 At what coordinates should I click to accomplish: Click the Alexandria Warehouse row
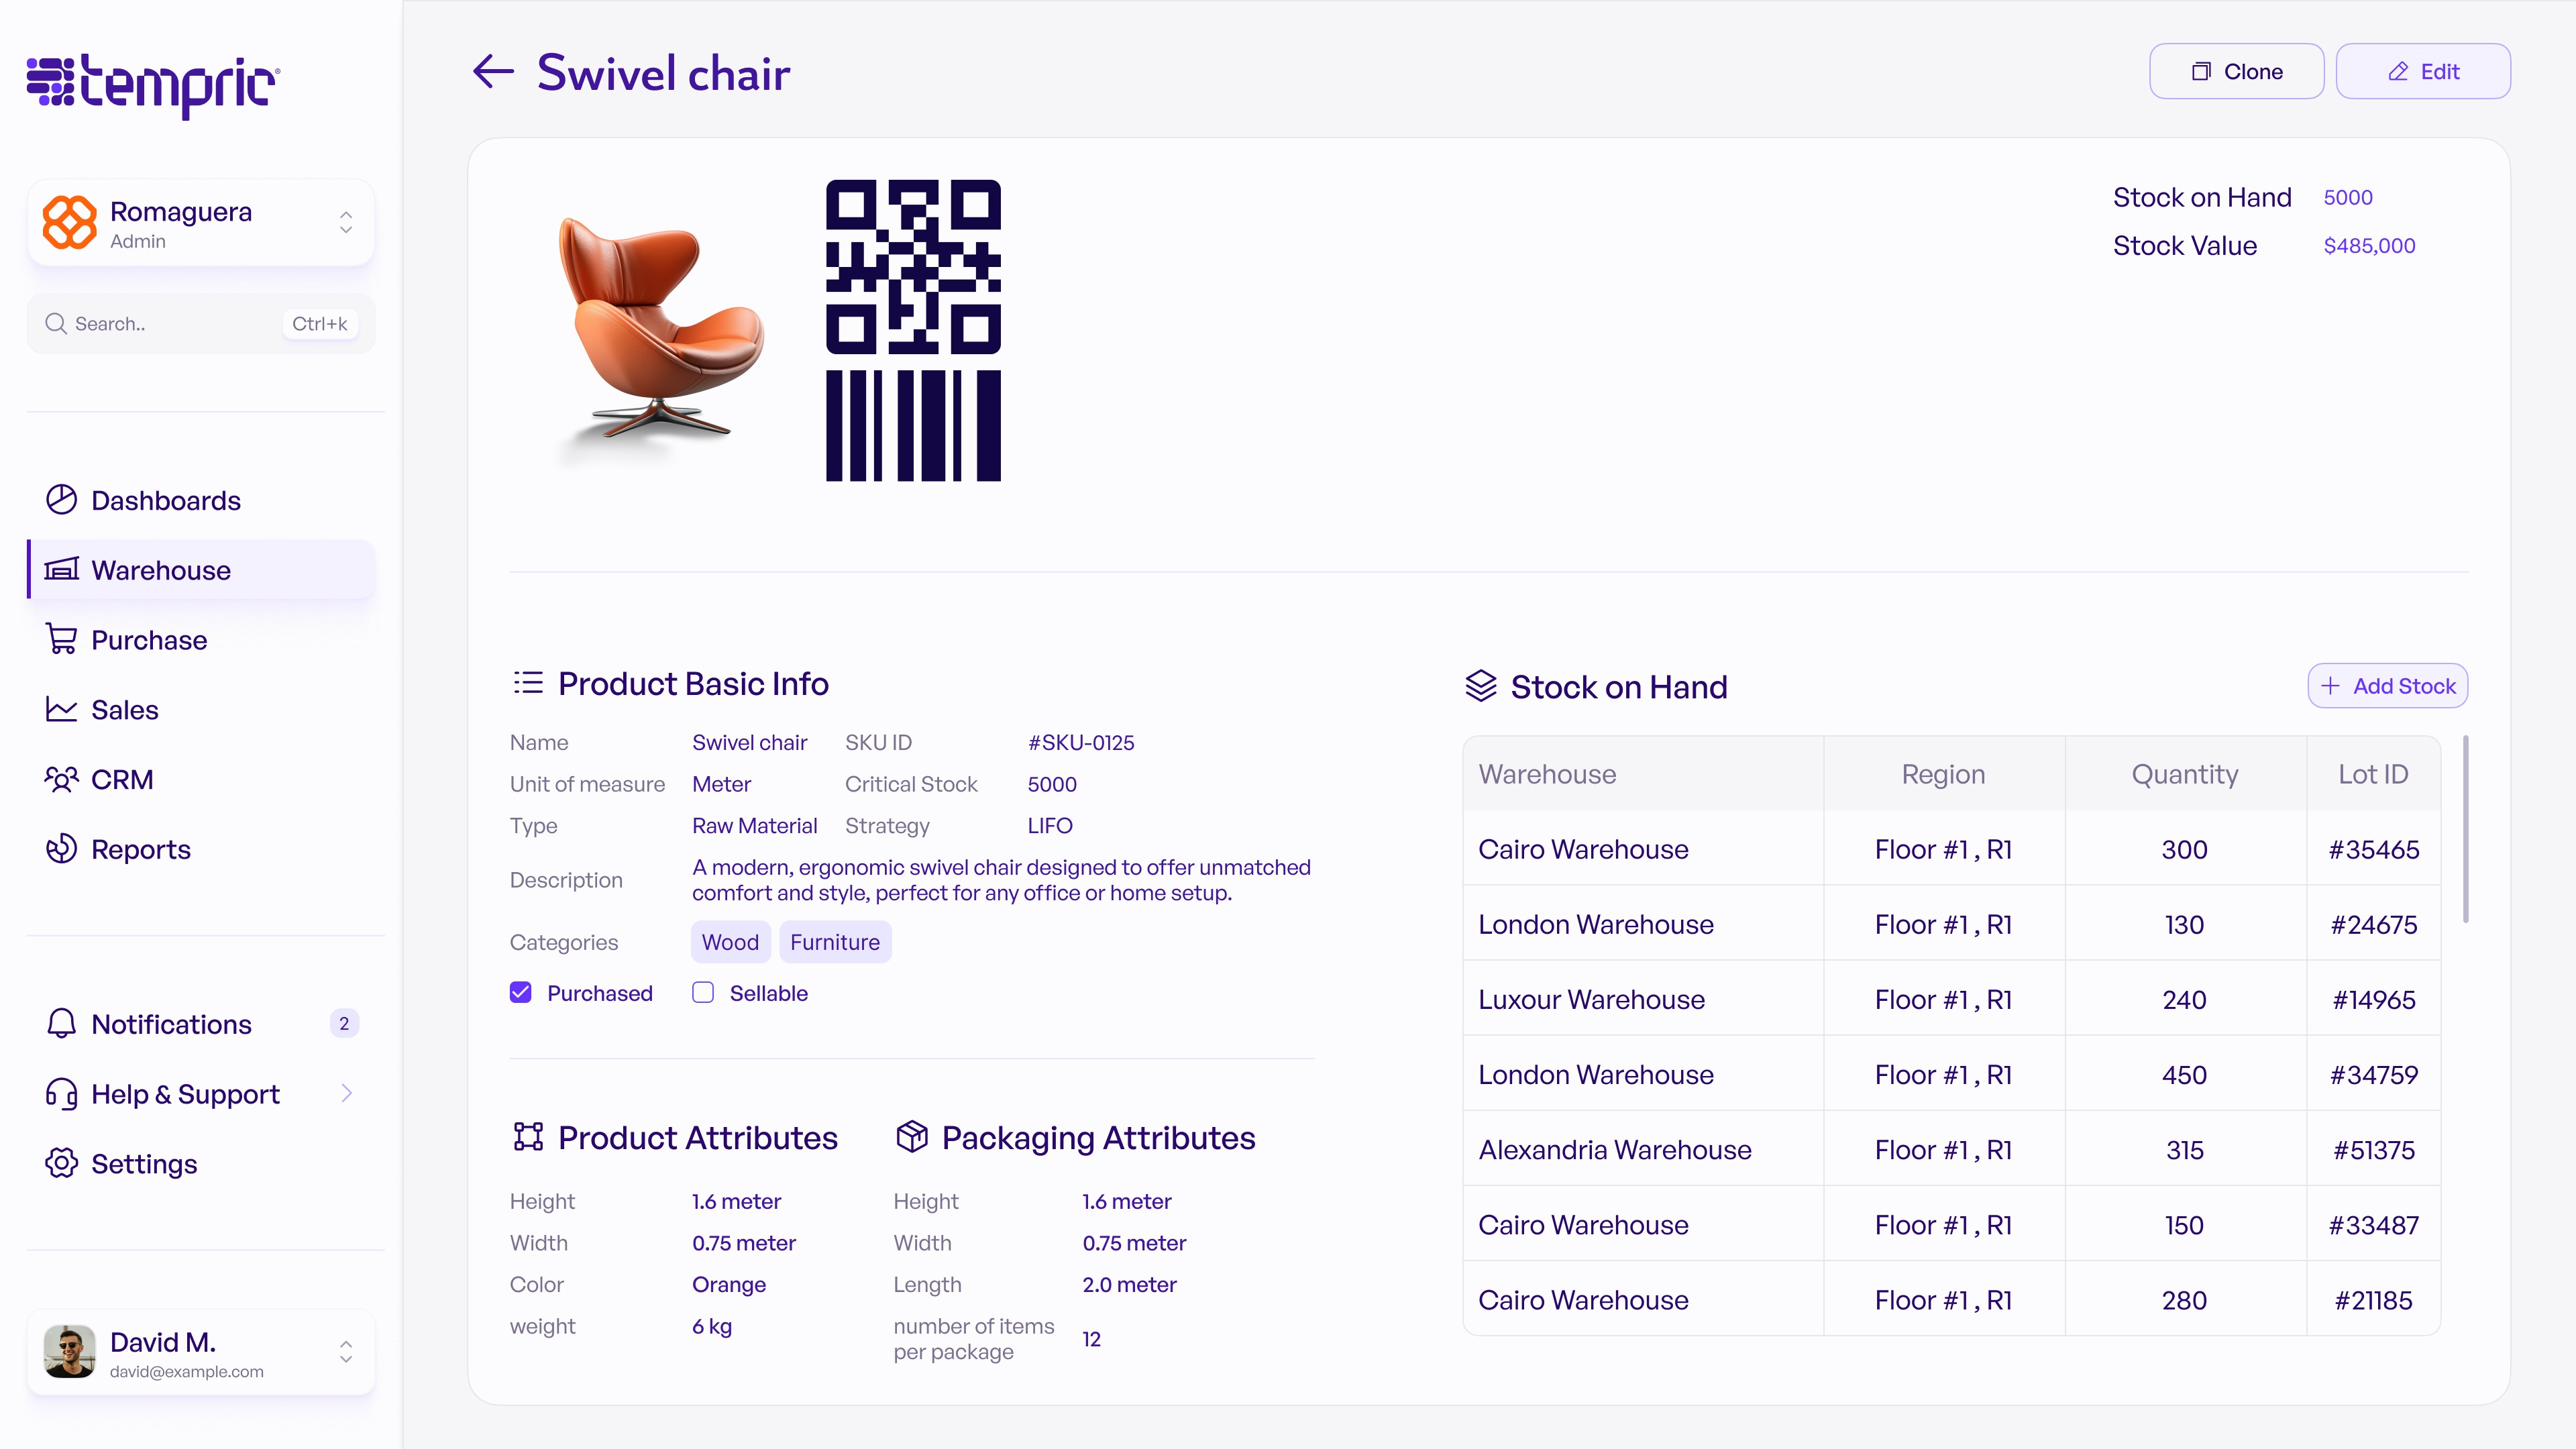tap(1952, 1150)
